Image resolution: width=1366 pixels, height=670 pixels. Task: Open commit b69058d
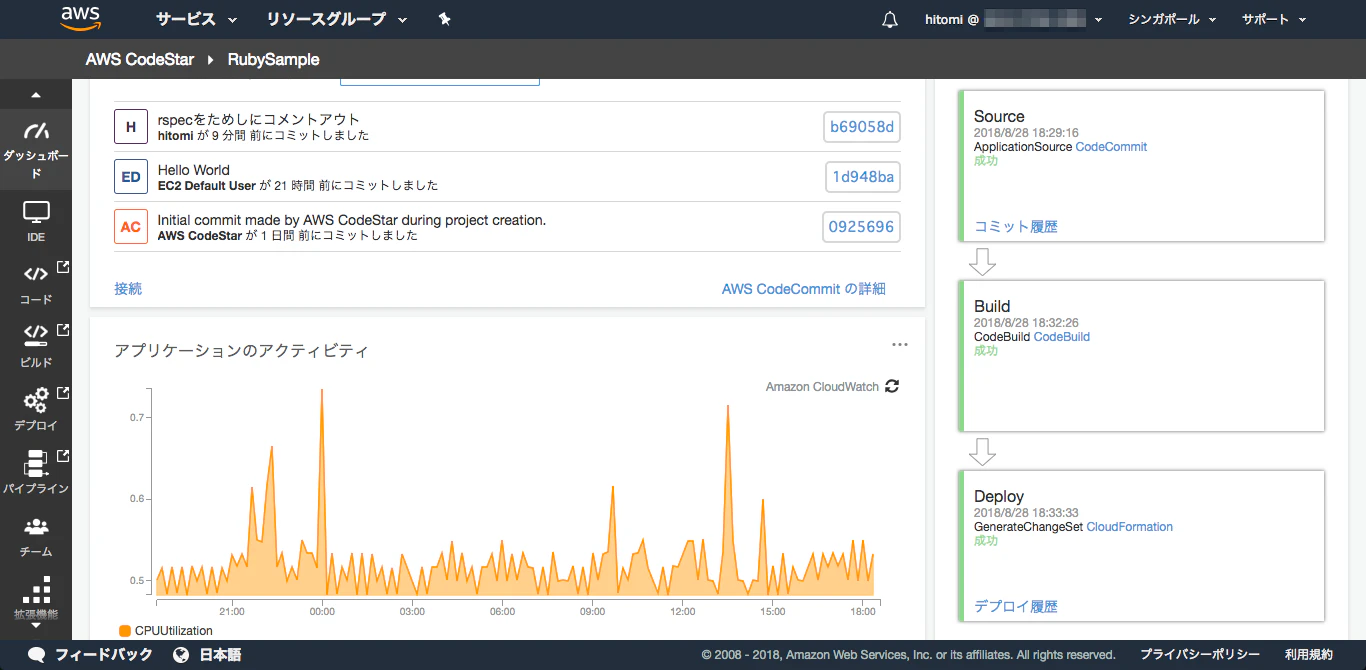click(862, 127)
